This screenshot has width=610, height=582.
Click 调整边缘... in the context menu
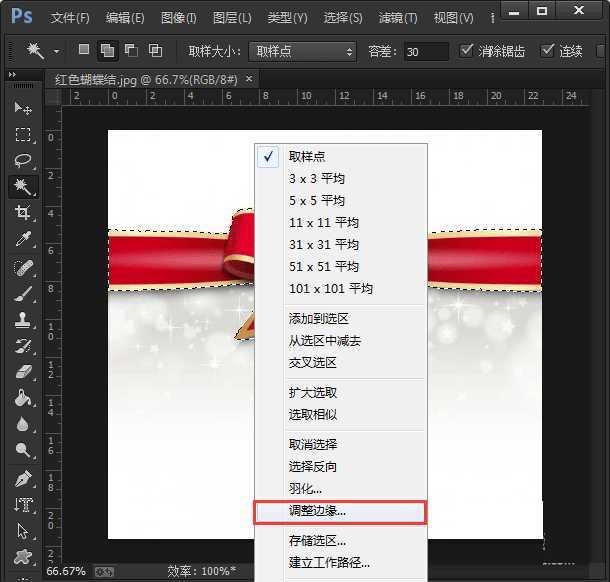317,511
